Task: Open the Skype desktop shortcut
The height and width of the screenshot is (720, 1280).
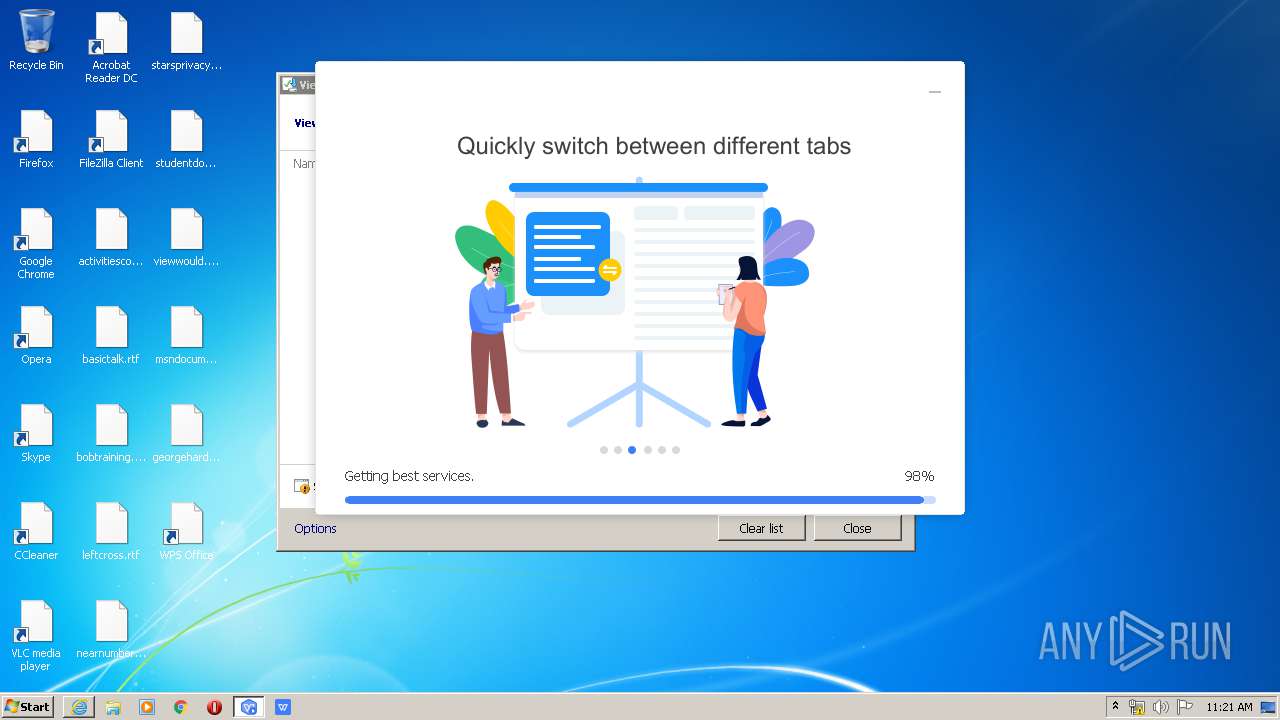Action: pos(36,433)
